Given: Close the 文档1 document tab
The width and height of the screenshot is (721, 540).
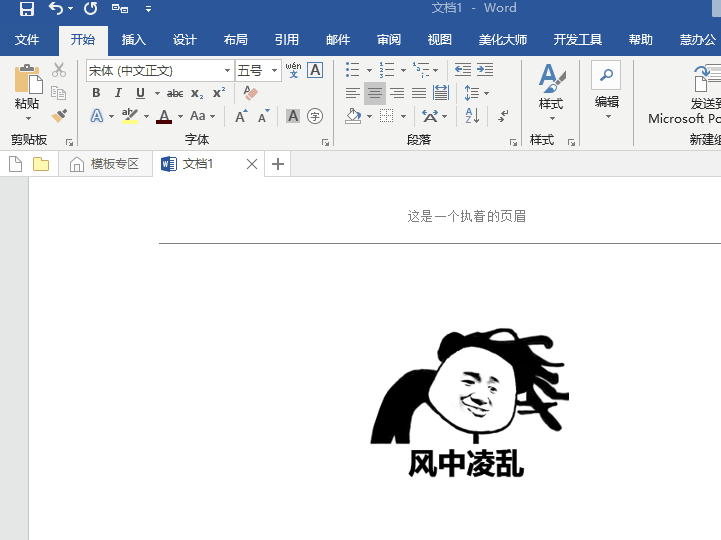Looking at the screenshot, I should point(252,164).
